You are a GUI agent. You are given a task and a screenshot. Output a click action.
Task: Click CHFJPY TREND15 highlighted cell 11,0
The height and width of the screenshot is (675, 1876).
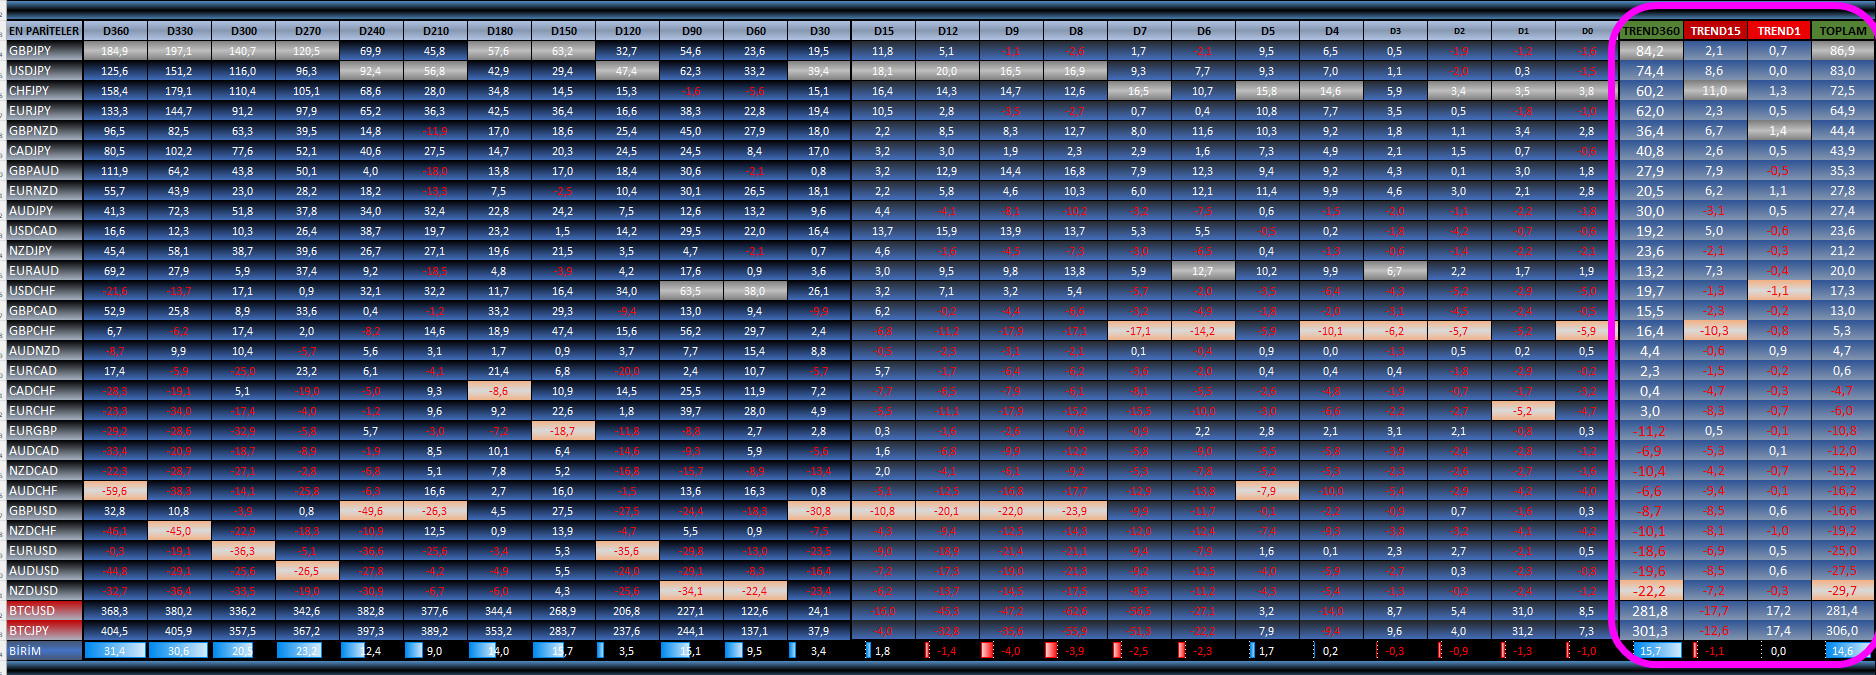click(1715, 91)
